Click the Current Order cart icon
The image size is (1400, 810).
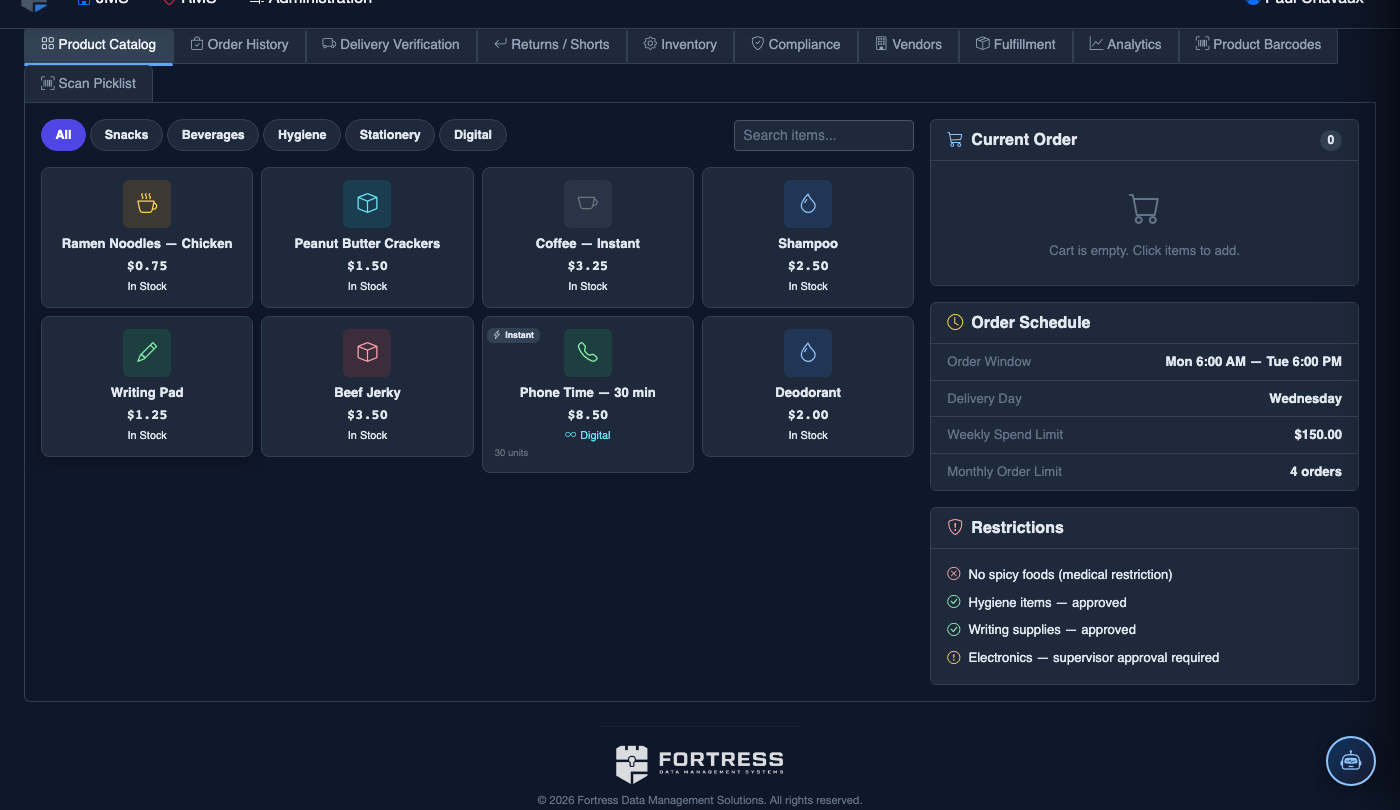(955, 140)
